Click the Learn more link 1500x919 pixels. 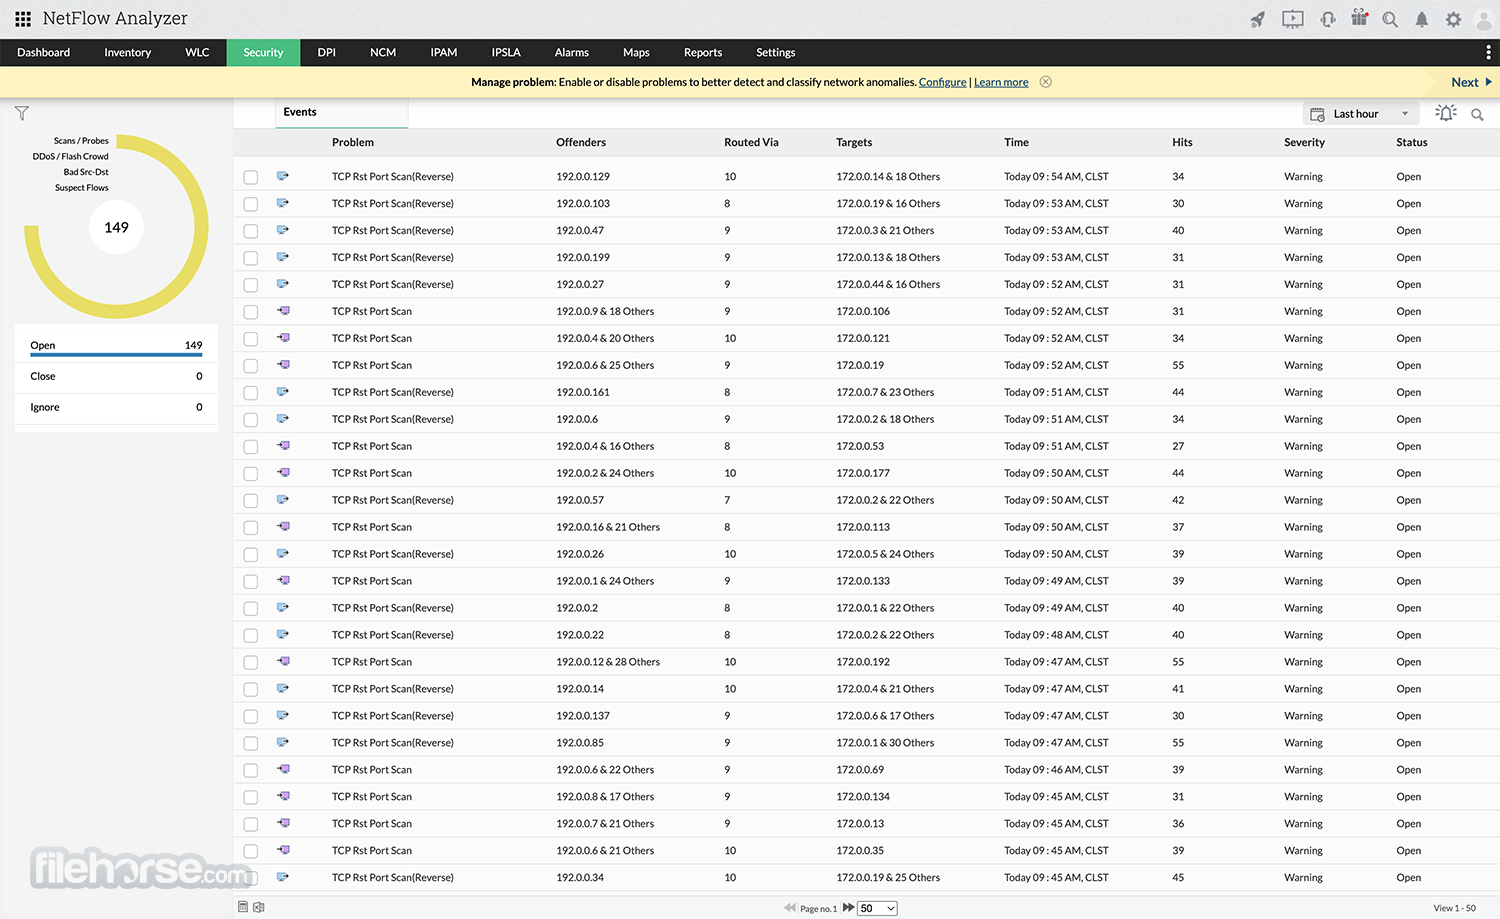coord(1001,82)
